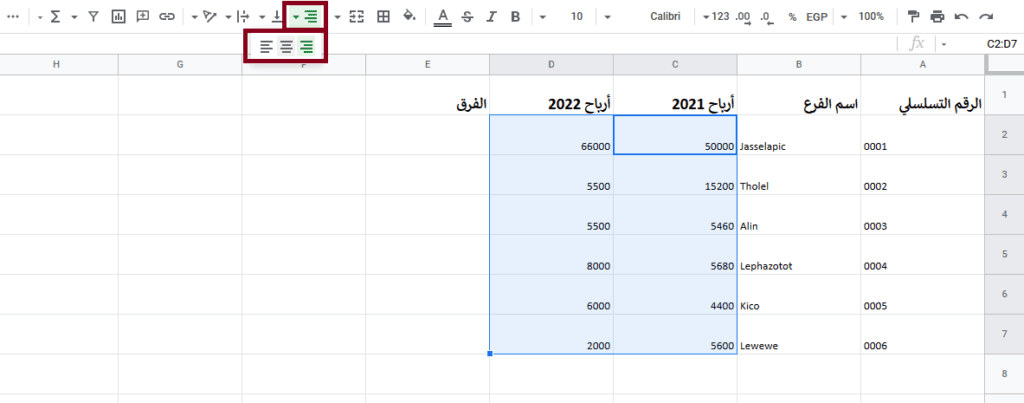Image resolution: width=1024 pixels, height=403 pixels.
Task: Activate the paint format roller icon
Action: (914, 16)
